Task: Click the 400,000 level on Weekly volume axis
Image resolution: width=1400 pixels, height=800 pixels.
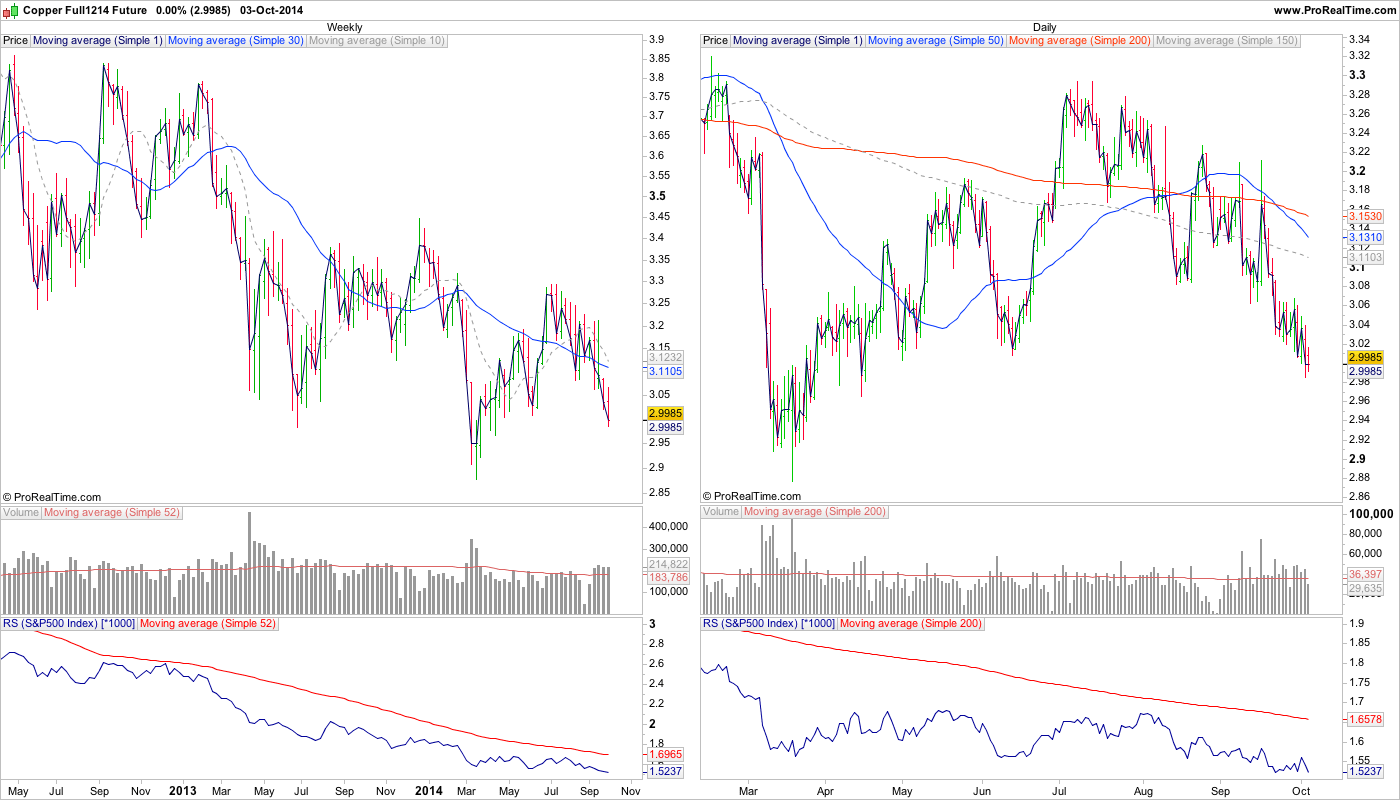Action: click(x=670, y=526)
